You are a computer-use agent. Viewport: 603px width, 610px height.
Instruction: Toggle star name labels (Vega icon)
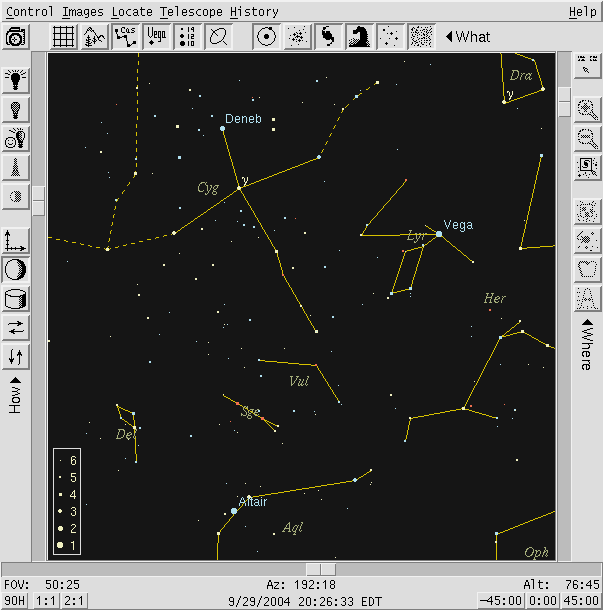[157, 37]
